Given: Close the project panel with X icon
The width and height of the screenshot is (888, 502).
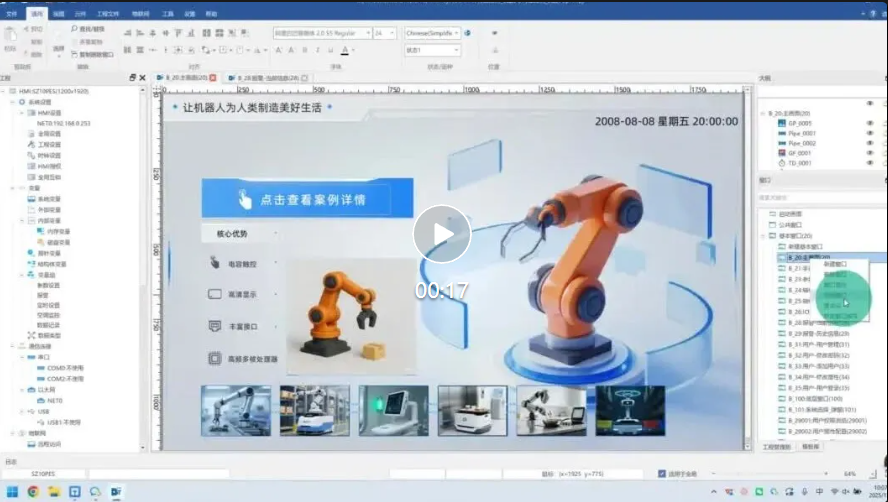Looking at the screenshot, I should tap(143, 77).
